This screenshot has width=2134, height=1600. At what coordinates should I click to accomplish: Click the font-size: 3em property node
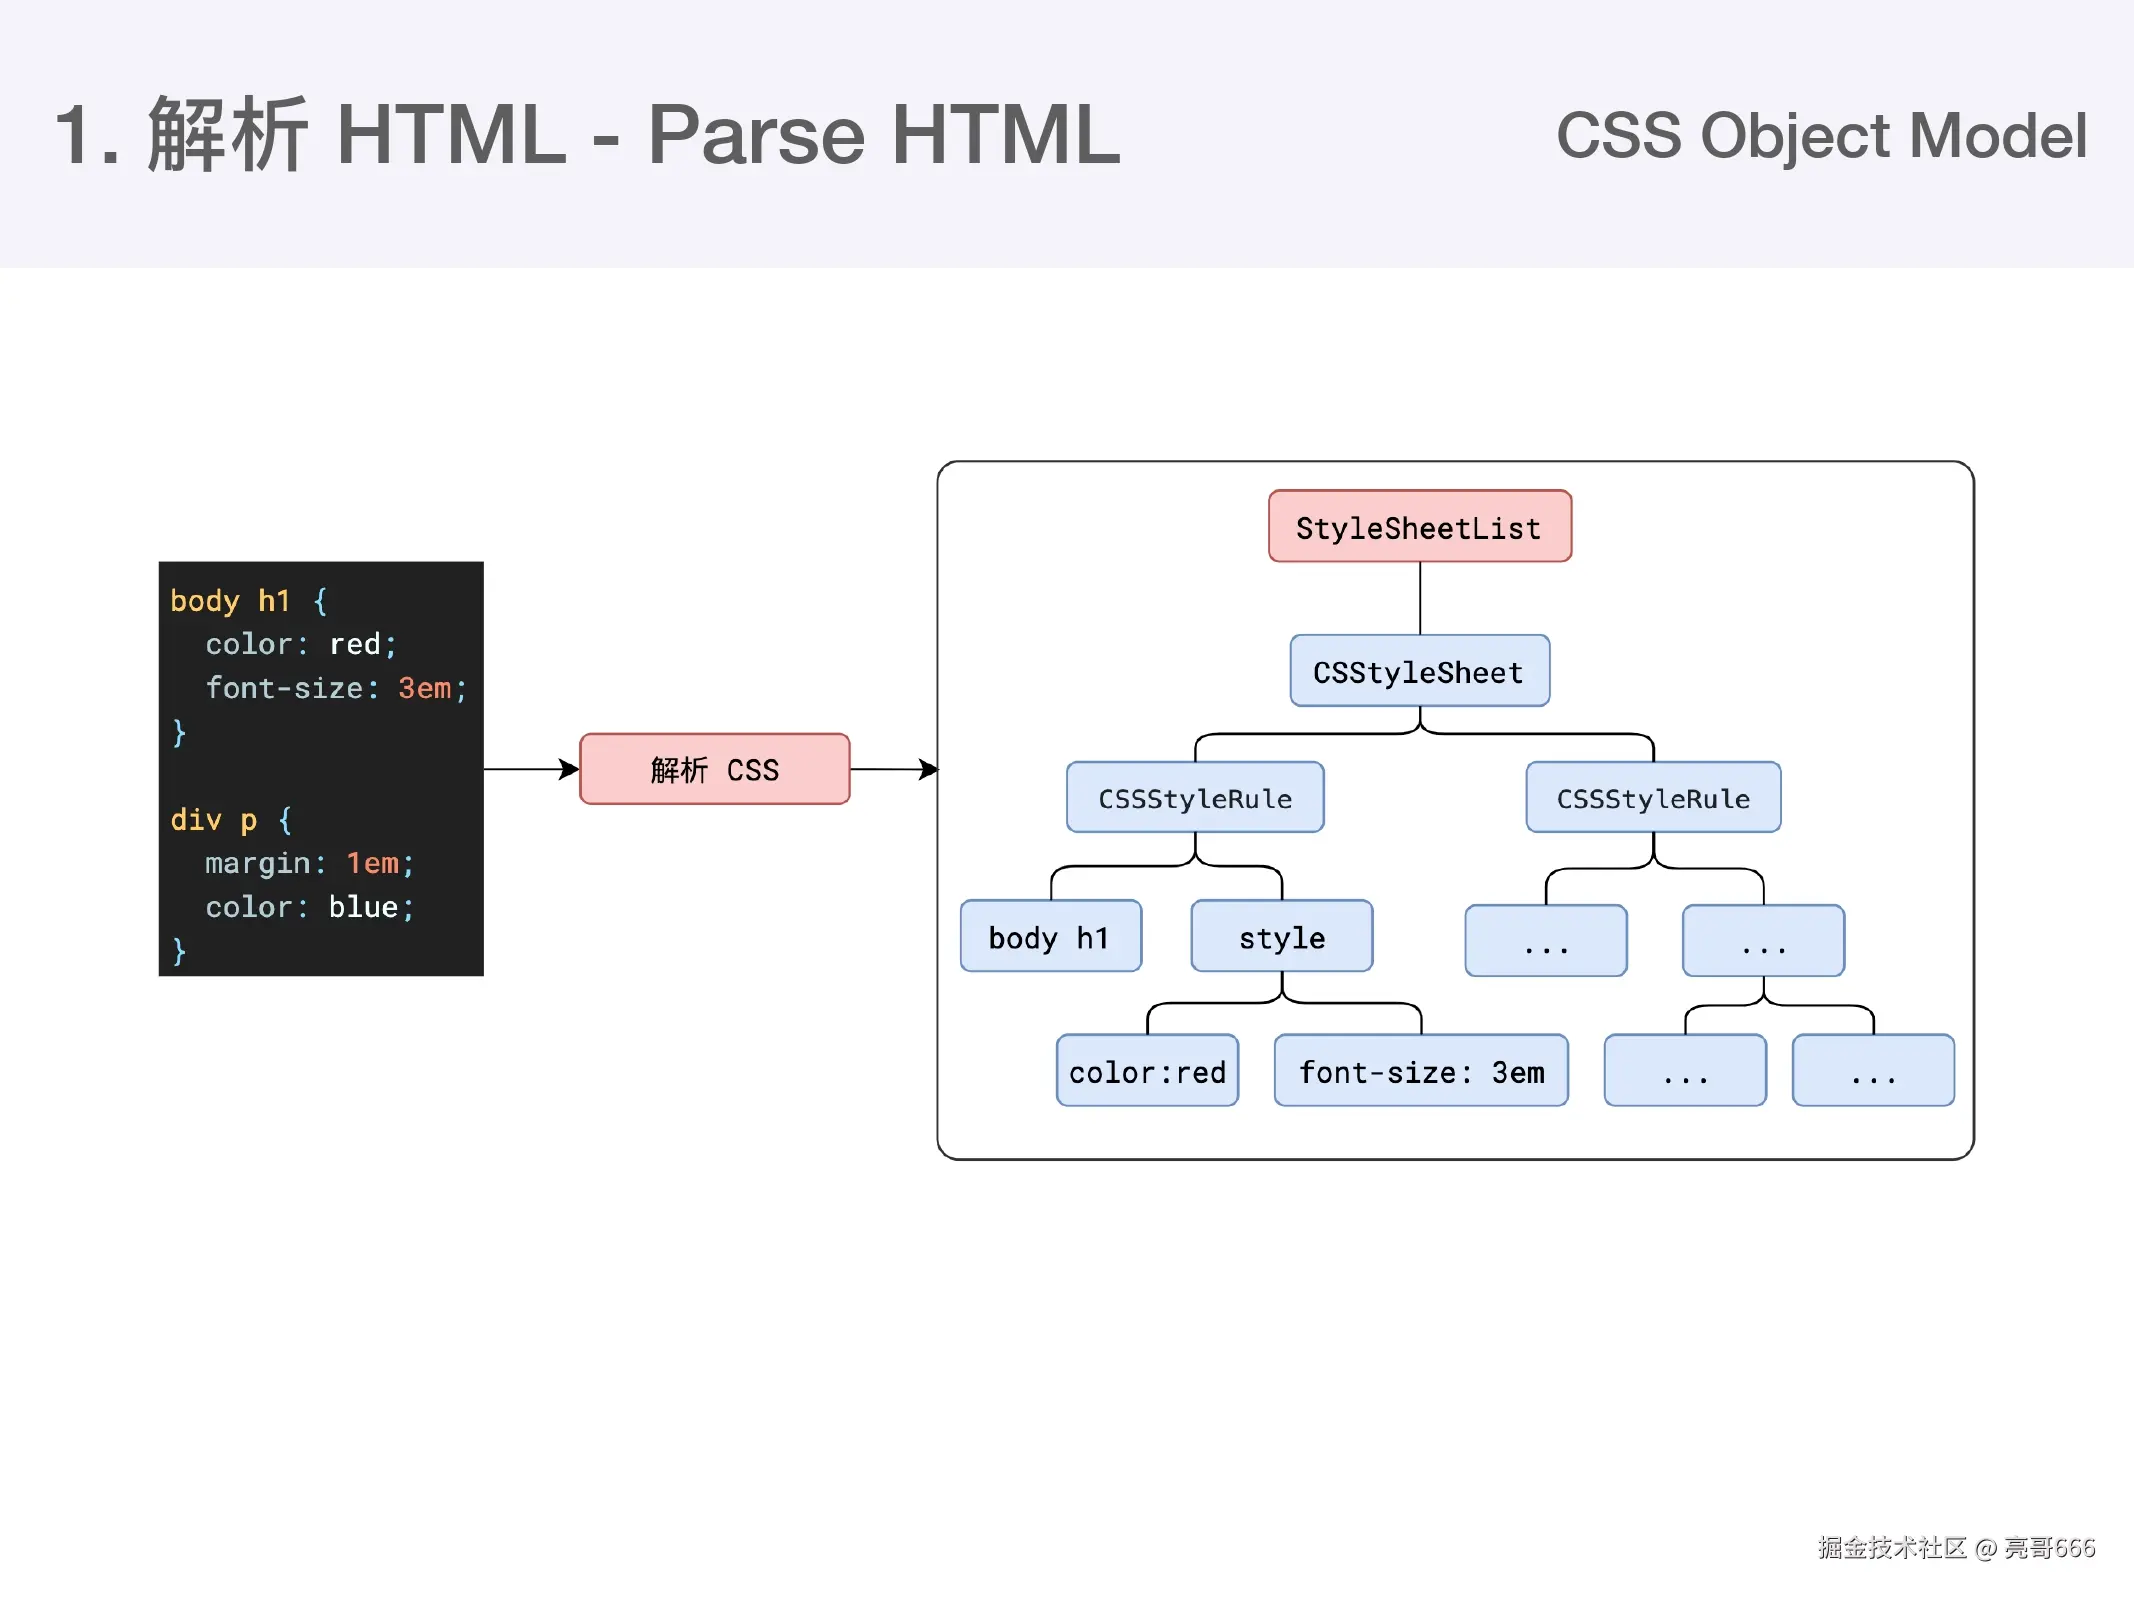click(x=1421, y=1071)
